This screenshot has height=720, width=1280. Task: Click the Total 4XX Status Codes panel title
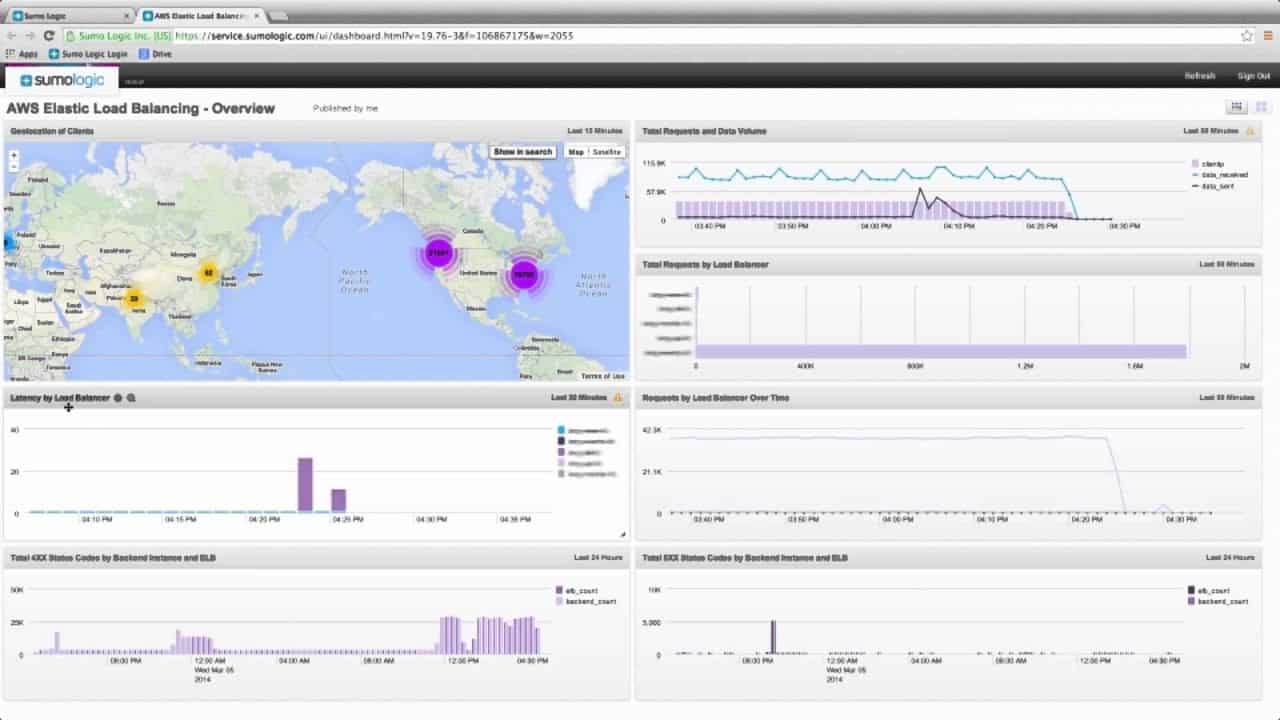coord(113,558)
